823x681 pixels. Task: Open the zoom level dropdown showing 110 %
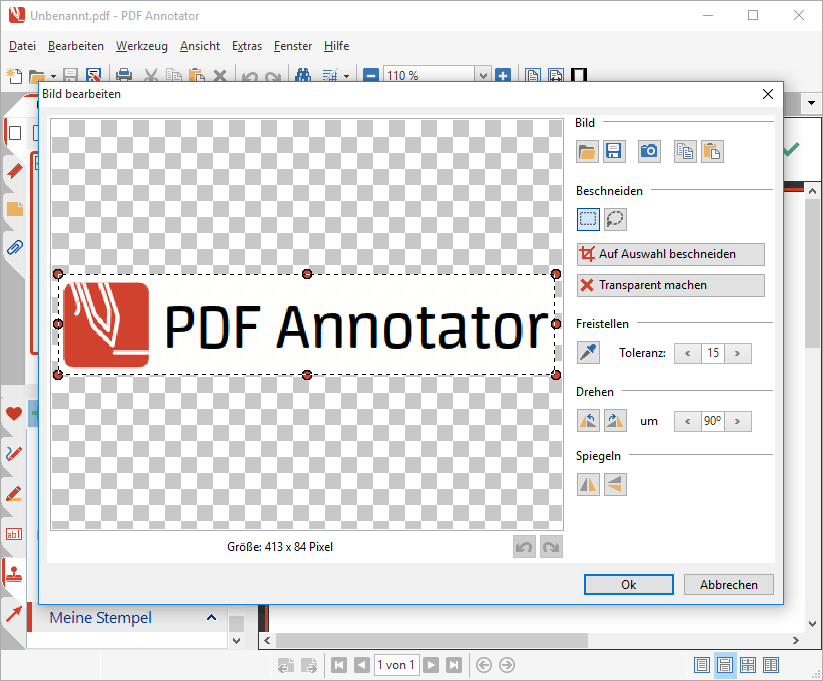[483, 75]
